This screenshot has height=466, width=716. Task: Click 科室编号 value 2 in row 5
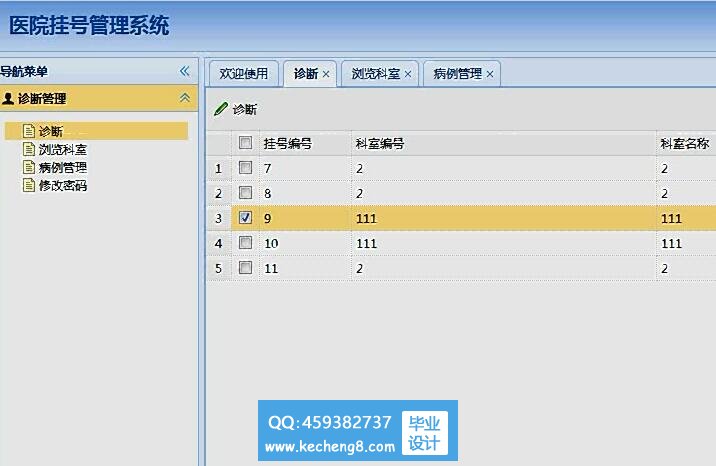pos(359,268)
